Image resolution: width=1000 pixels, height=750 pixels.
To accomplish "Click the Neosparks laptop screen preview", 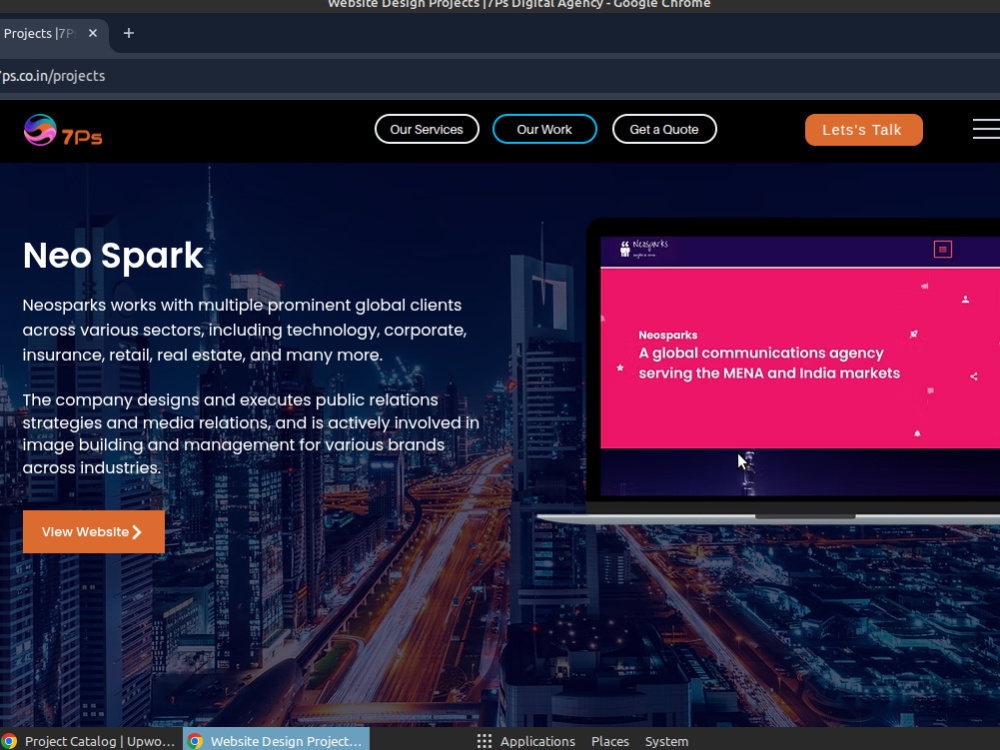I will [x=800, y=365].
